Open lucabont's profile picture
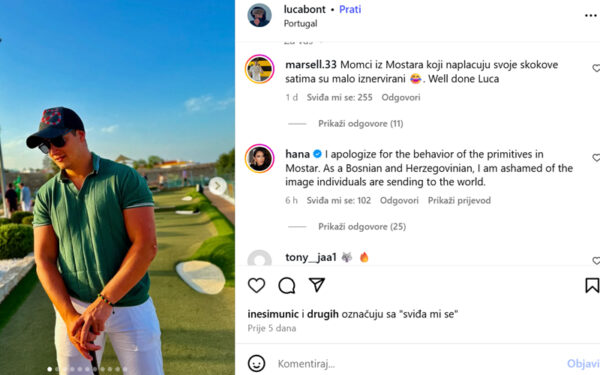This screenshot has width=600, height=375. [x=259, y=15]
